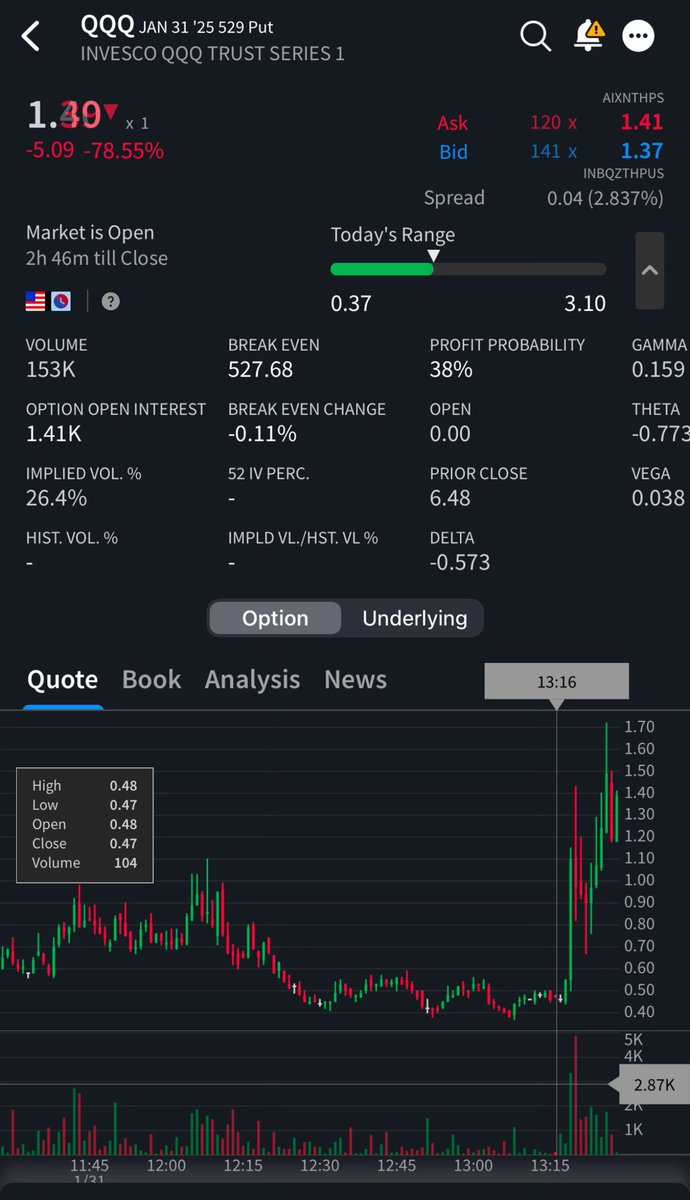Tap the range high 3.10 value

point(585,303)
